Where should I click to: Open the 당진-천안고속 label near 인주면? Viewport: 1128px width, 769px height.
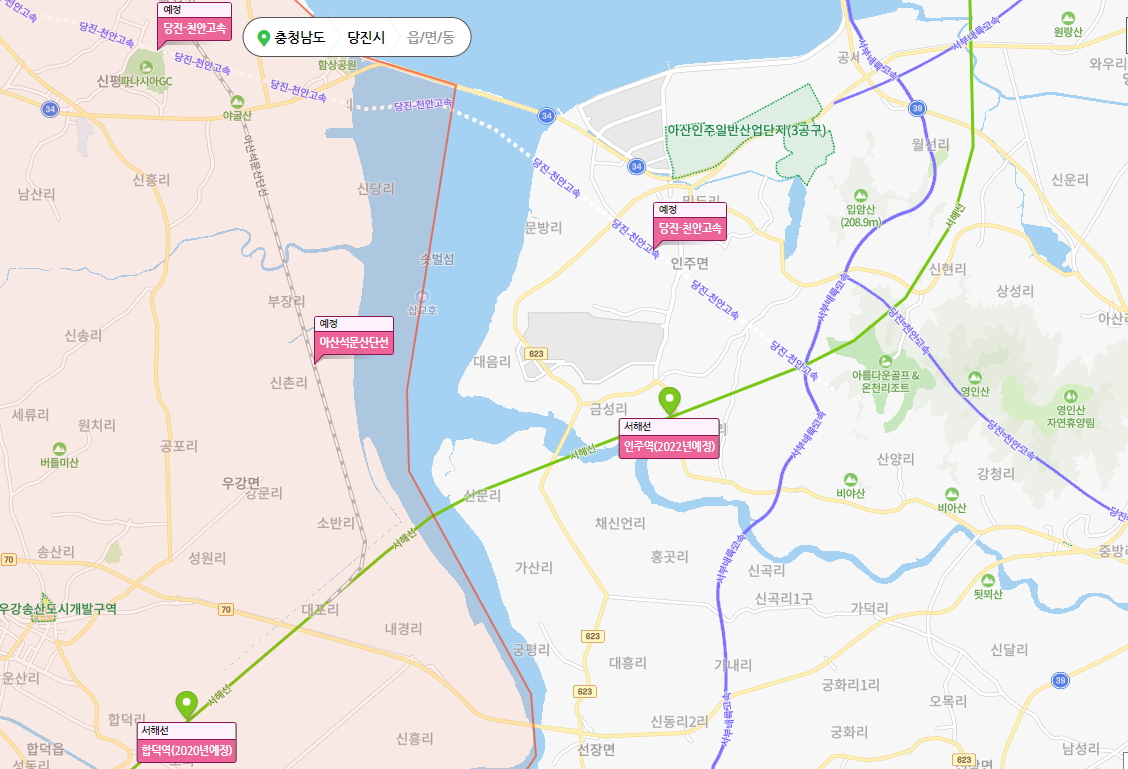690,228
